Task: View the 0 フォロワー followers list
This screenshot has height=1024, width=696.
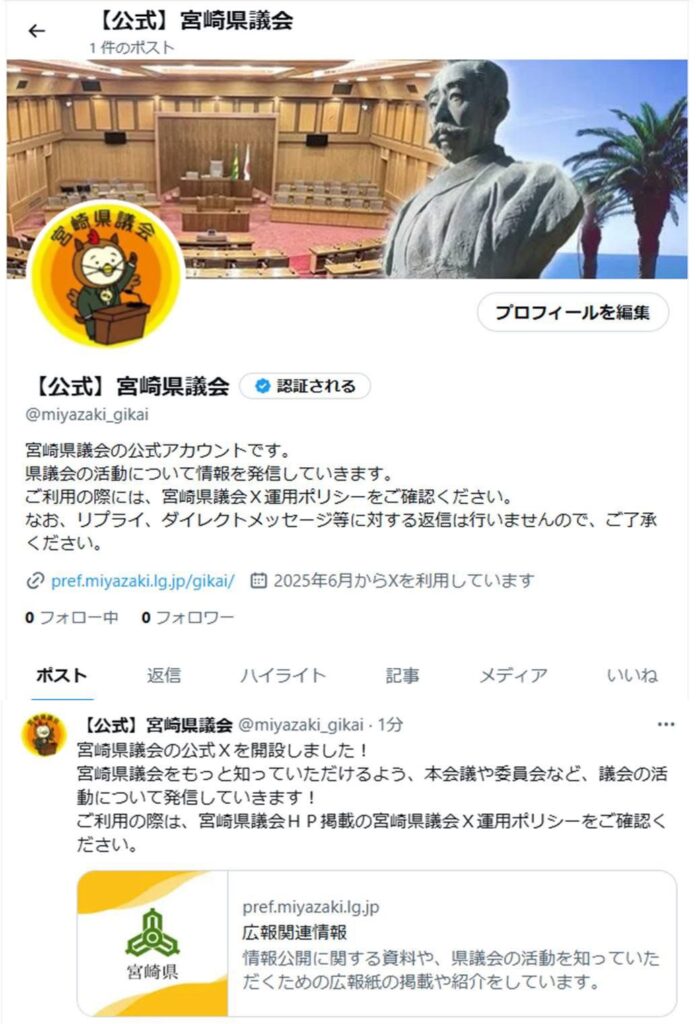Action: tap(187, 617)
